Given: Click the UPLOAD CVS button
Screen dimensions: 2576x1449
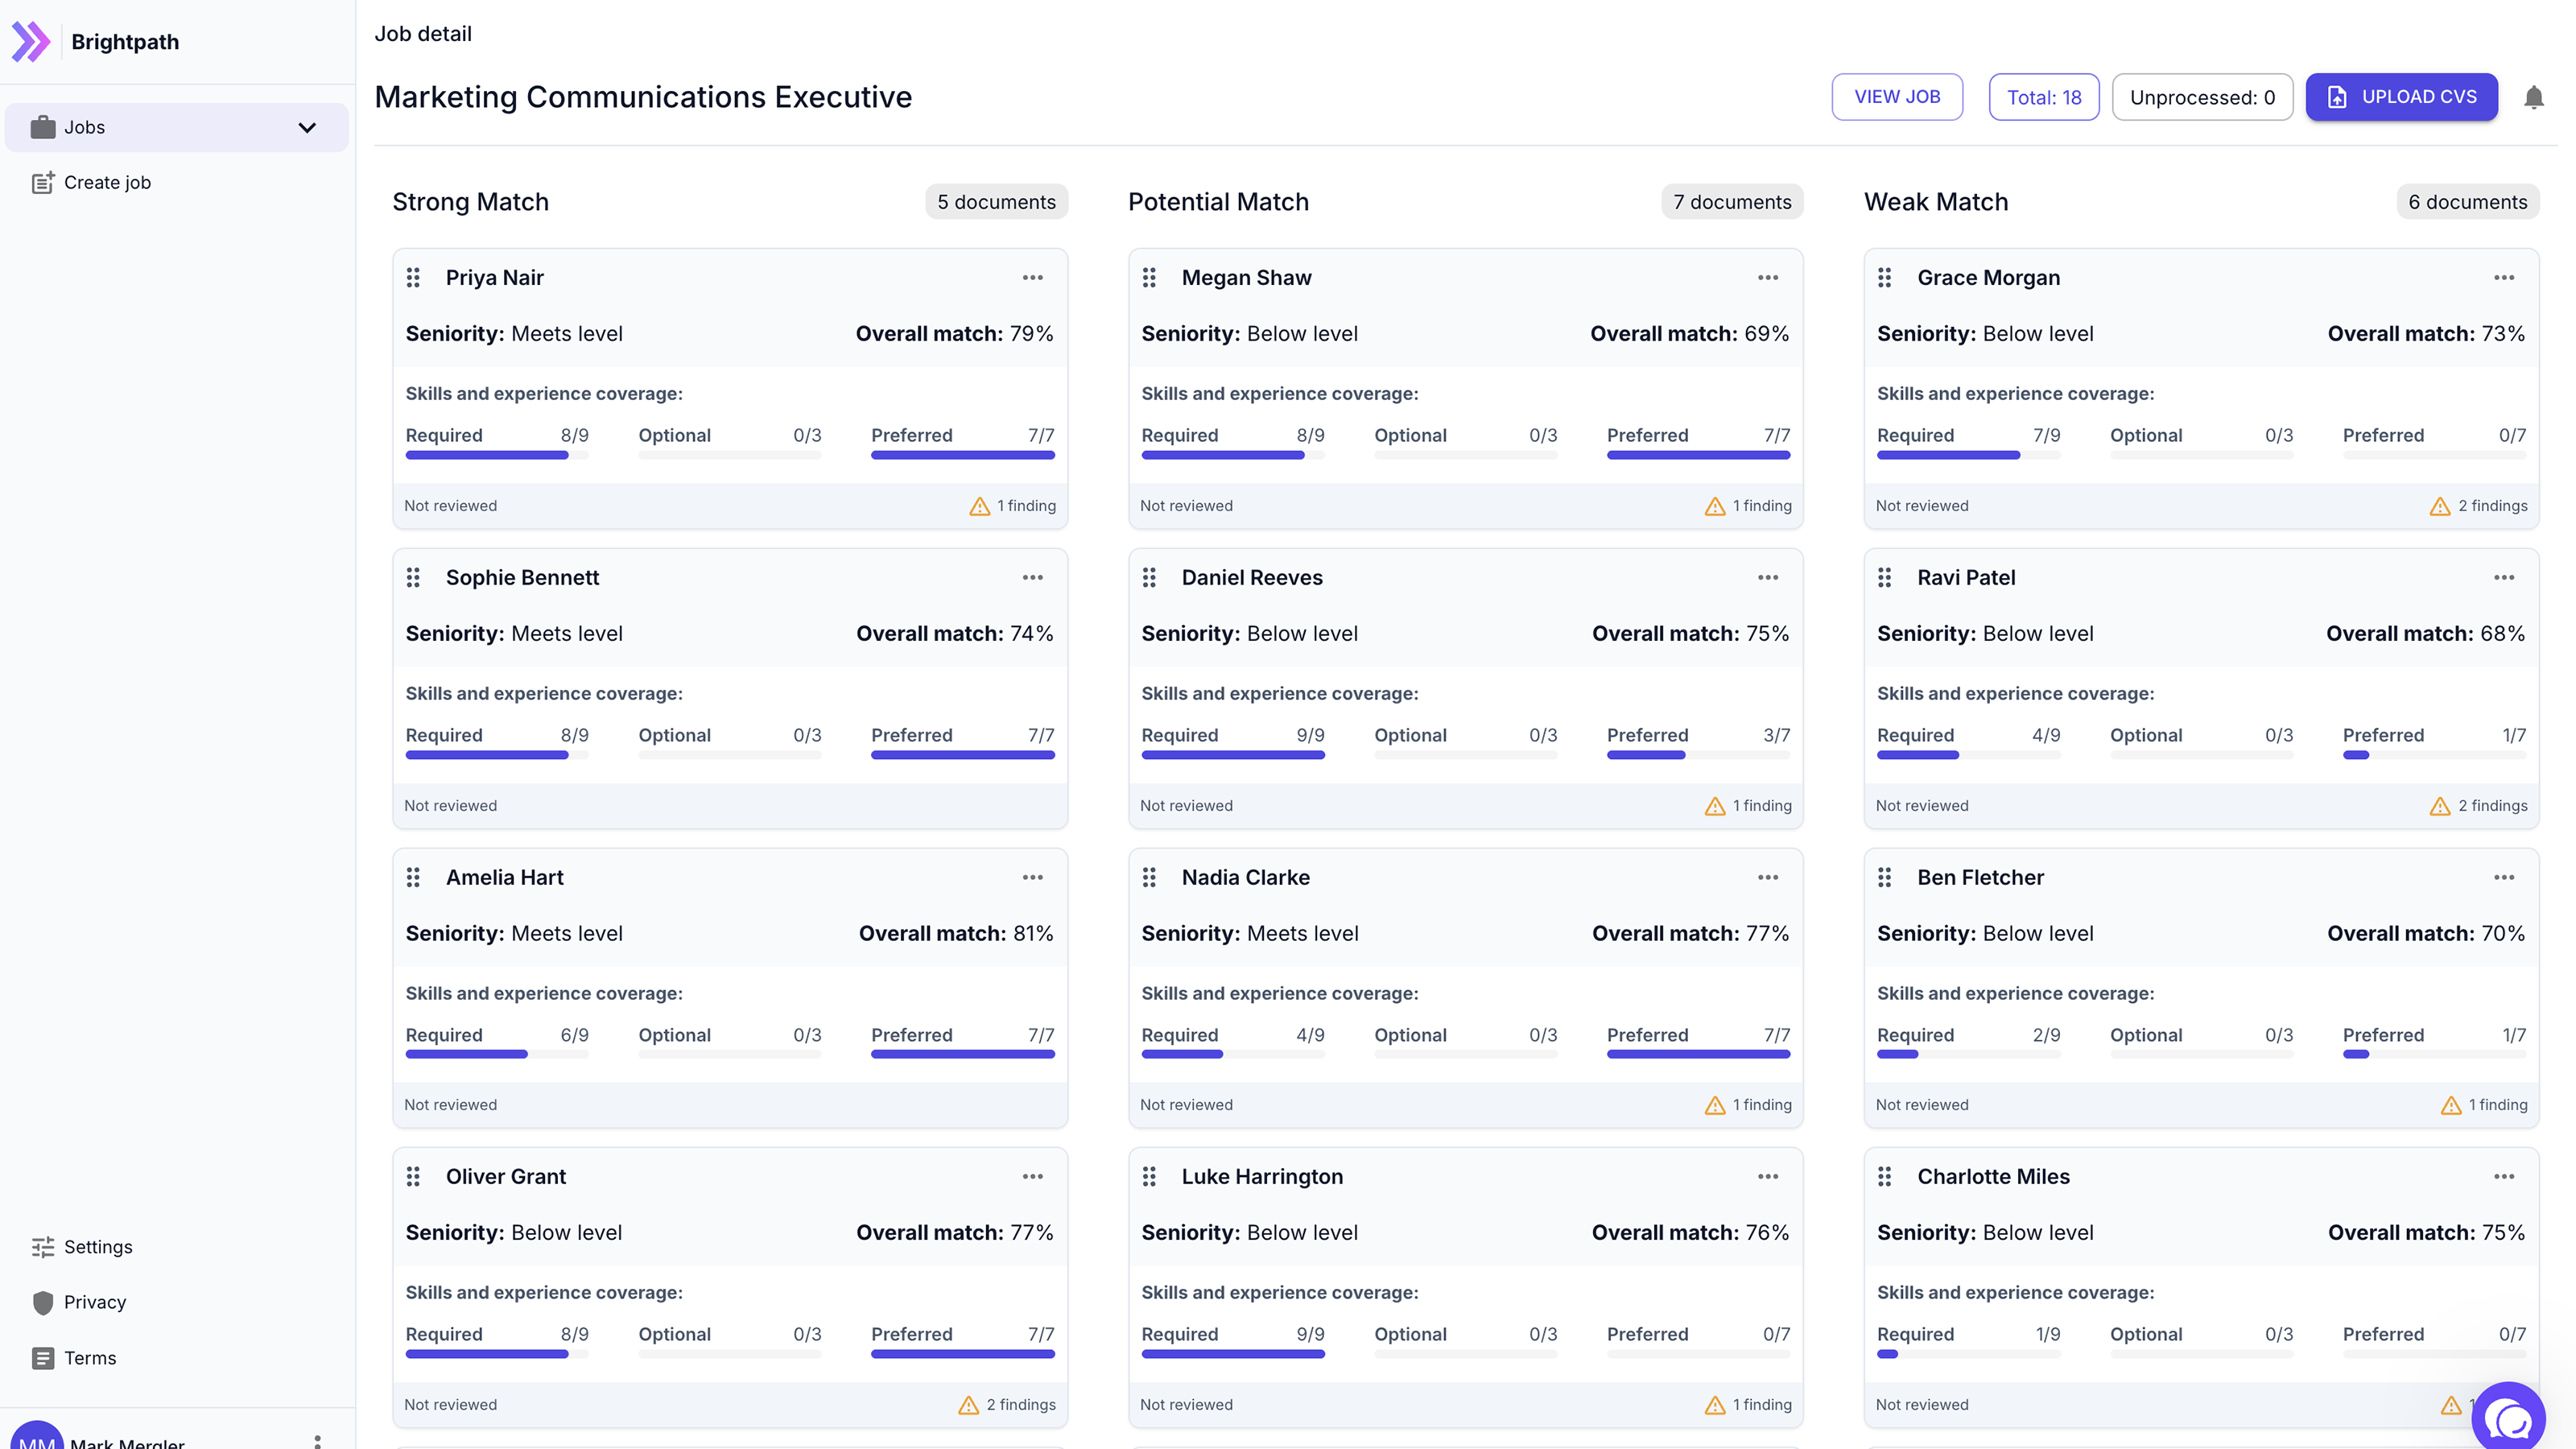Looking at the screenshot, I should [2401, 97].
